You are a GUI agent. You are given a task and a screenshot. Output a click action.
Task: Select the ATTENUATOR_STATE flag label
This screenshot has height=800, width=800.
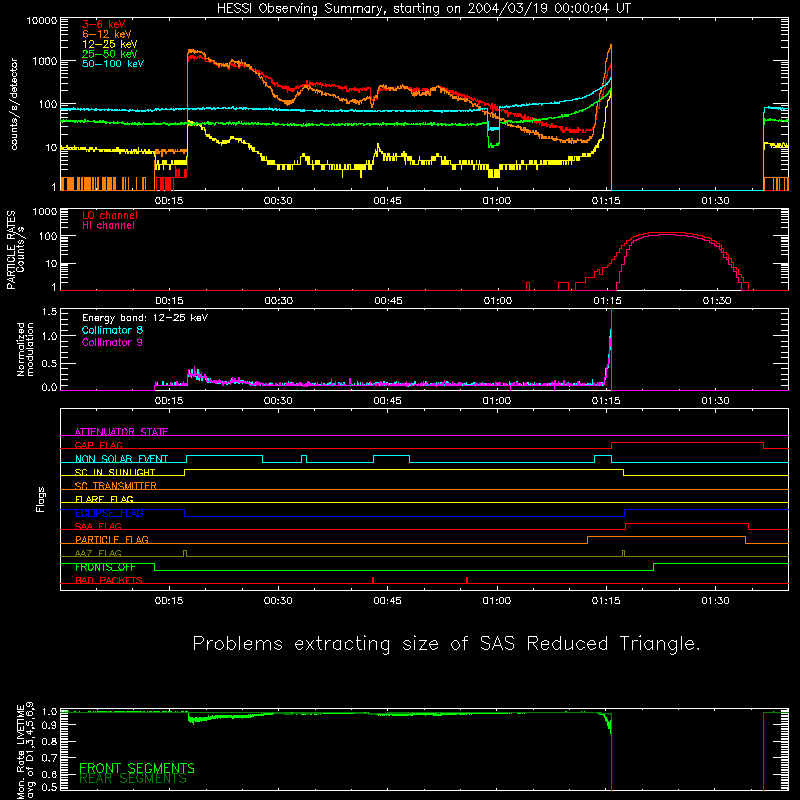pyautogui.click(x=121, y=432)
